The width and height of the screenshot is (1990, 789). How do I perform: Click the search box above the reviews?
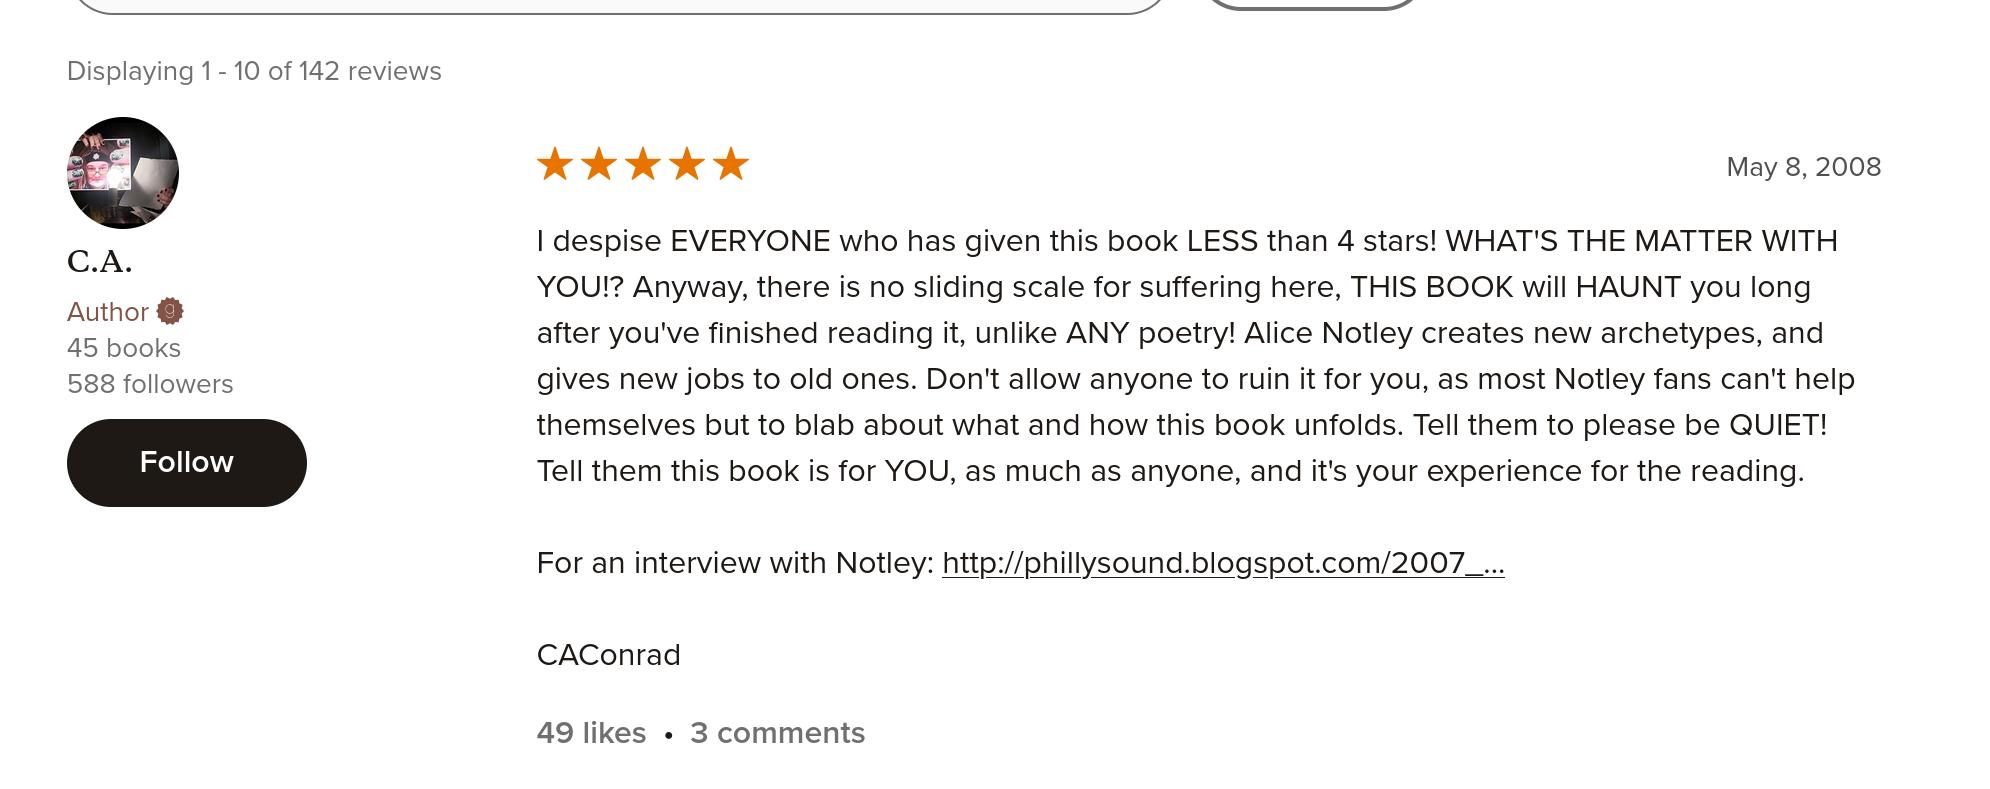[x=620, y=5]
